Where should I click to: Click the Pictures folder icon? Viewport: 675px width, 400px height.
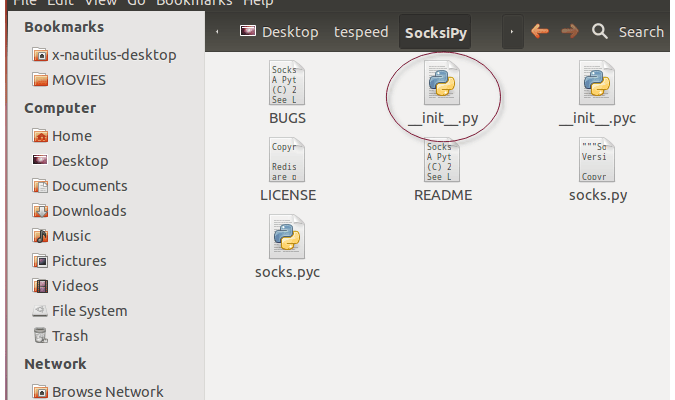point(40,260)
